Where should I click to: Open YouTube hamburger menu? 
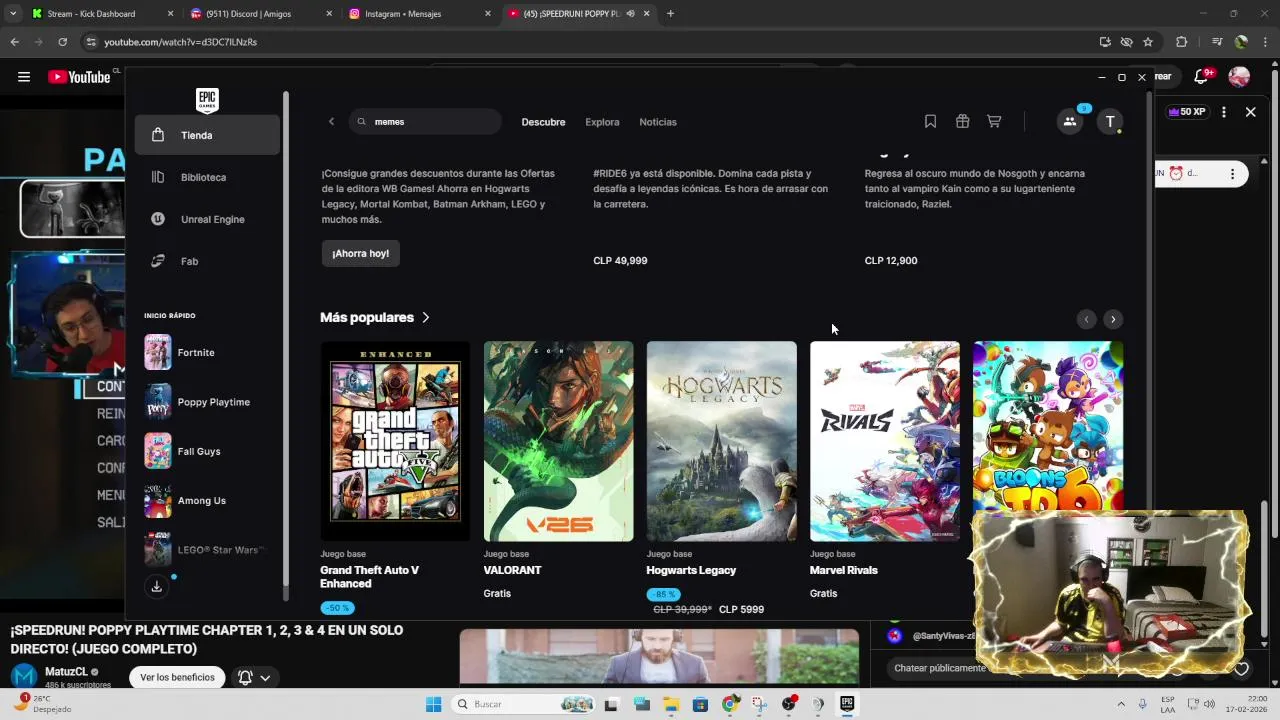pyautogui.click(x=24, y=77)
